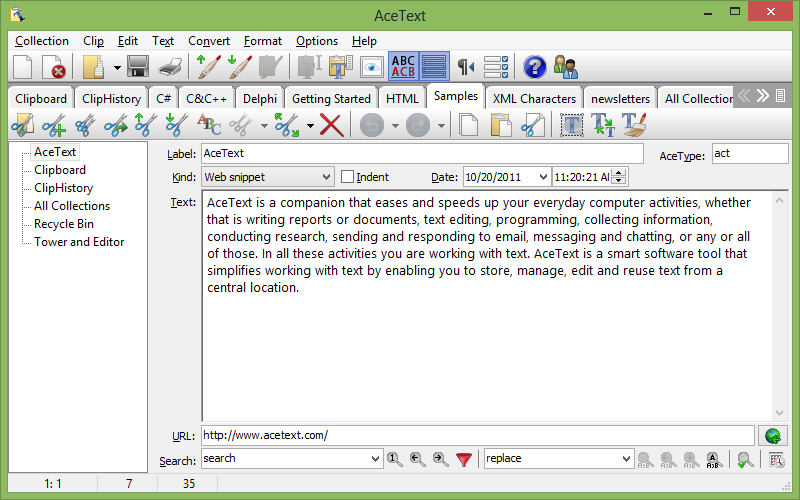Open the Clip menu
The width and height of the screenshot is (800, 500).
coord(93,41)
